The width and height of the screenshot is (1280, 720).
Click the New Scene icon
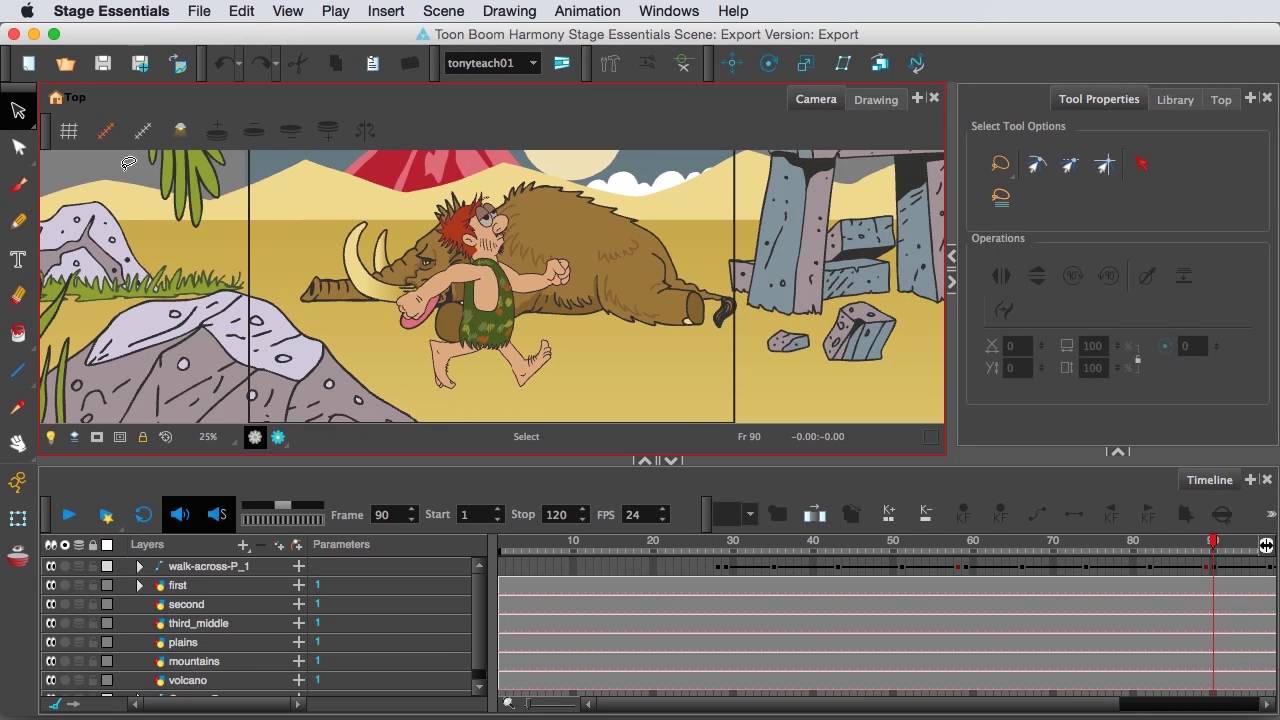[29, 64]
